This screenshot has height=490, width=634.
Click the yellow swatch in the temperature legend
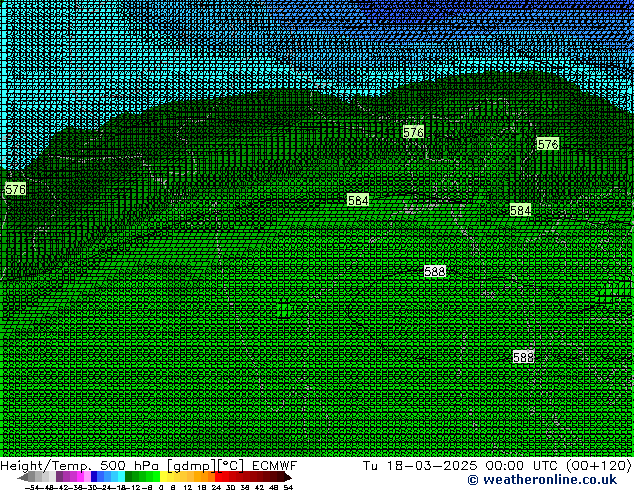point(163,476)
